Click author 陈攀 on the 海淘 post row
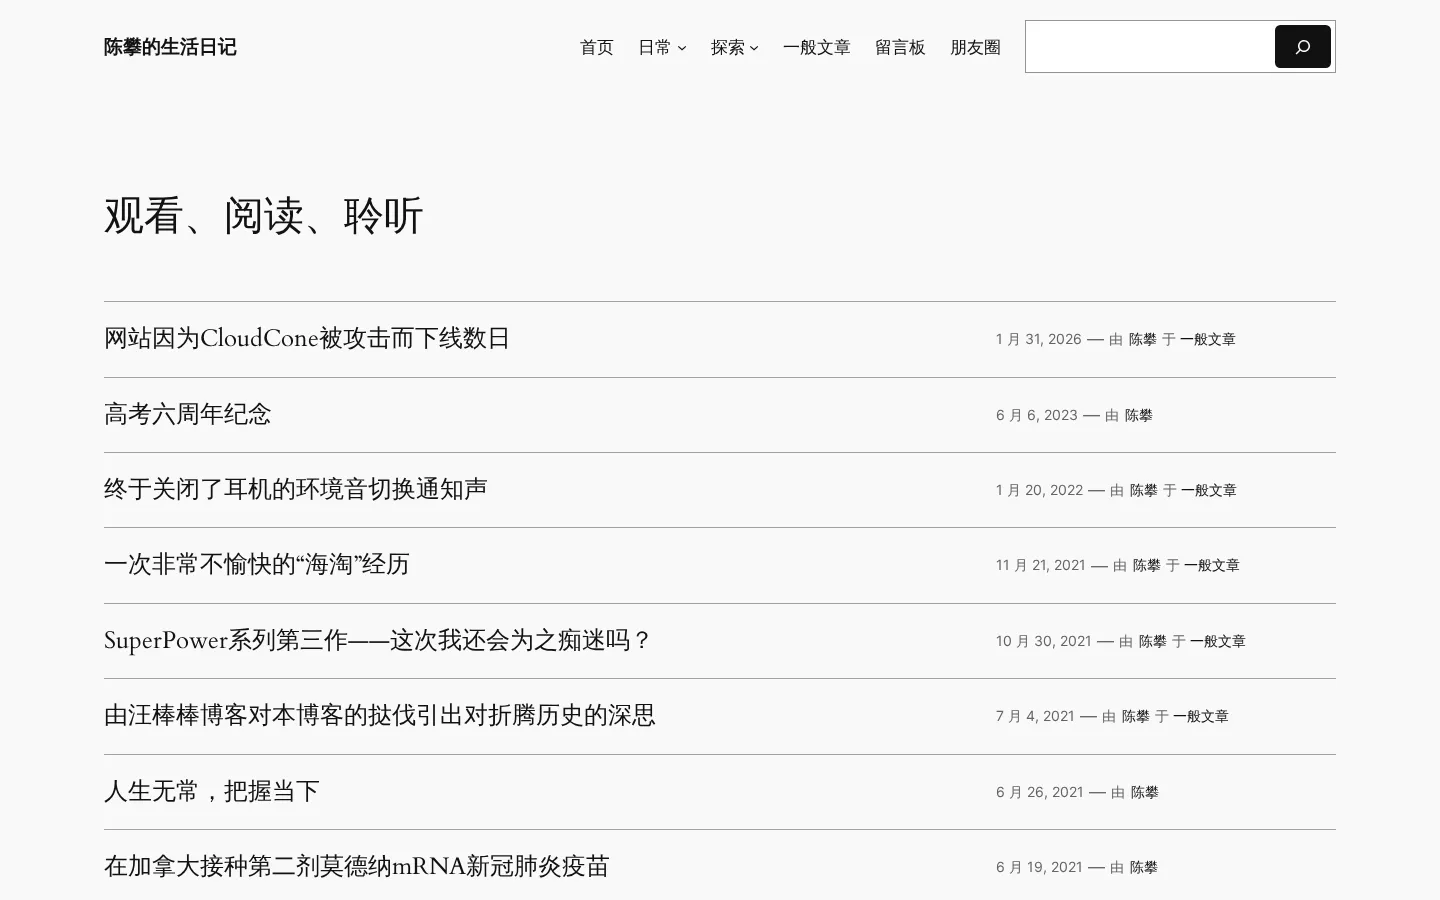This screenshot has width=1440, height=900. (x=1147, y=565)
